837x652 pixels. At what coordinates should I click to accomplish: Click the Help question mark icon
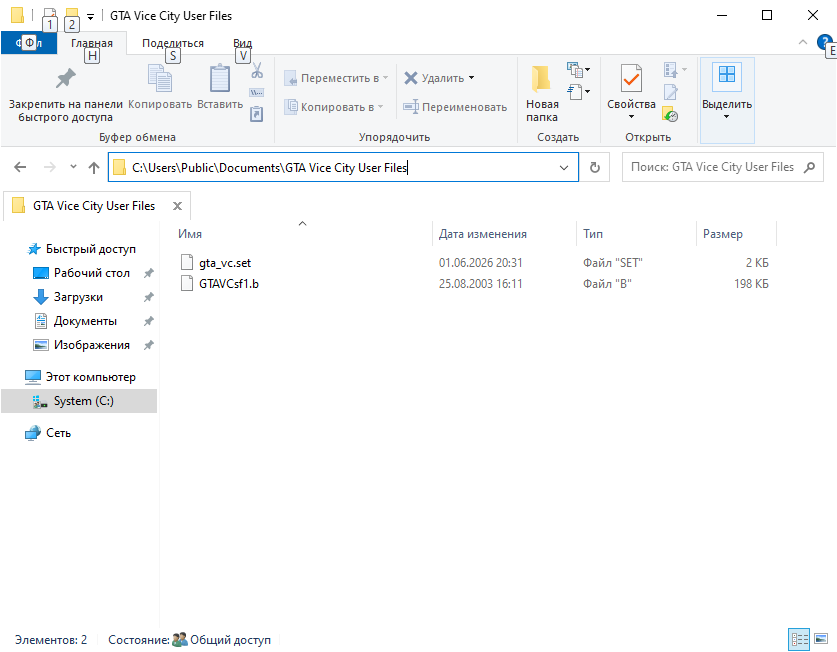pos(824,42)
